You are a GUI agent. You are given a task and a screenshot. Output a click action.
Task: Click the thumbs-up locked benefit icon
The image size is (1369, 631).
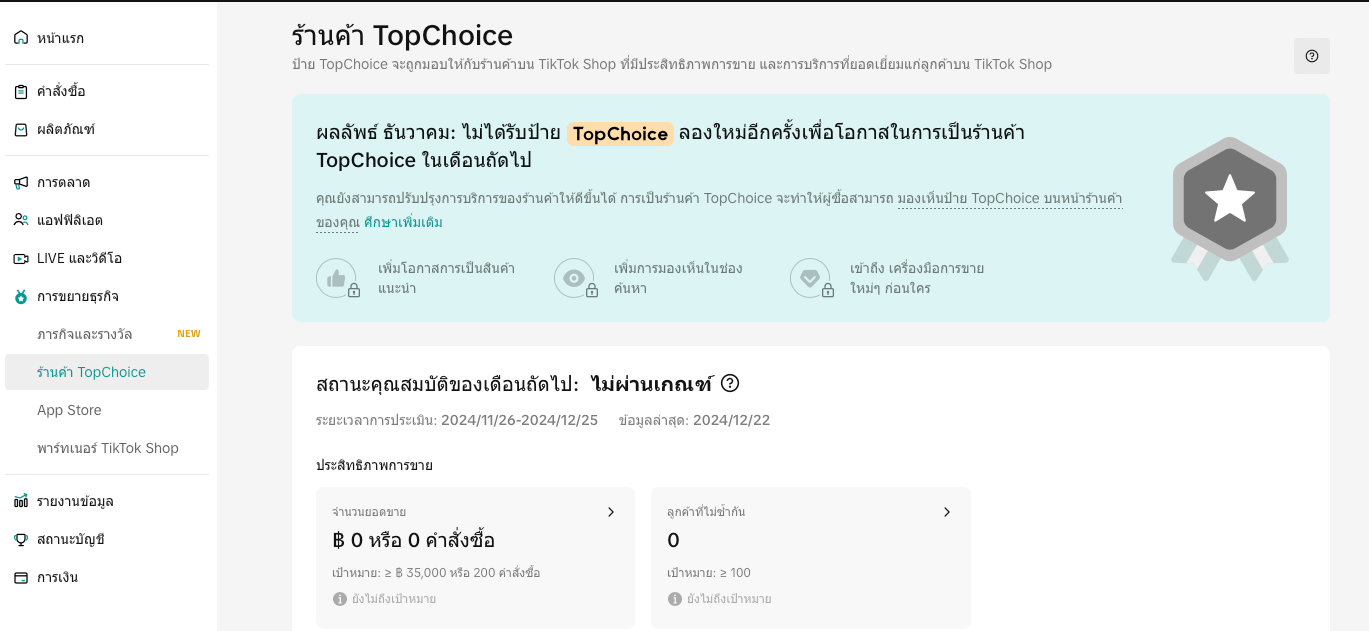click(337, 278)
